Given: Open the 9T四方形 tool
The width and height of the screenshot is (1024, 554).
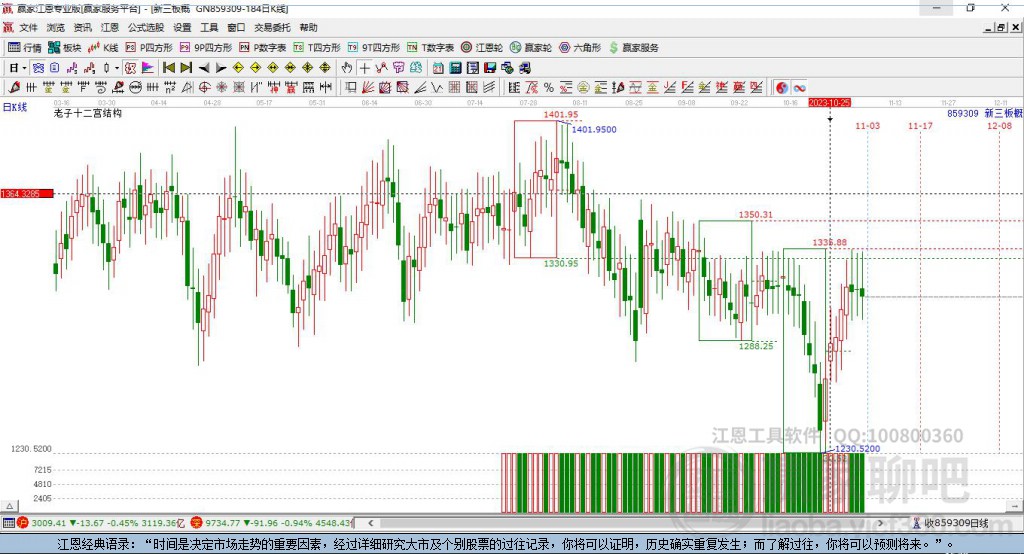Looking at the screenshot, I should (374, 48).
